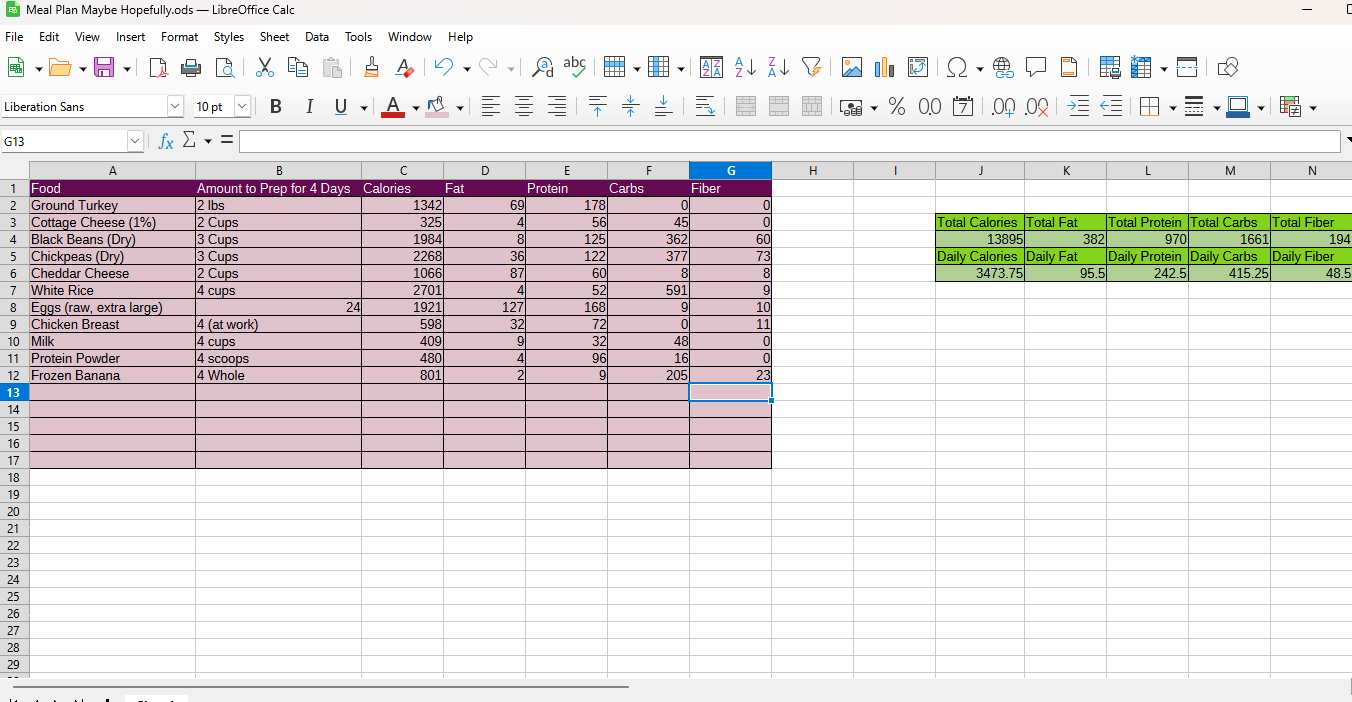Sort ascending A to Z
1352x702 pixels.
point(745,67)
